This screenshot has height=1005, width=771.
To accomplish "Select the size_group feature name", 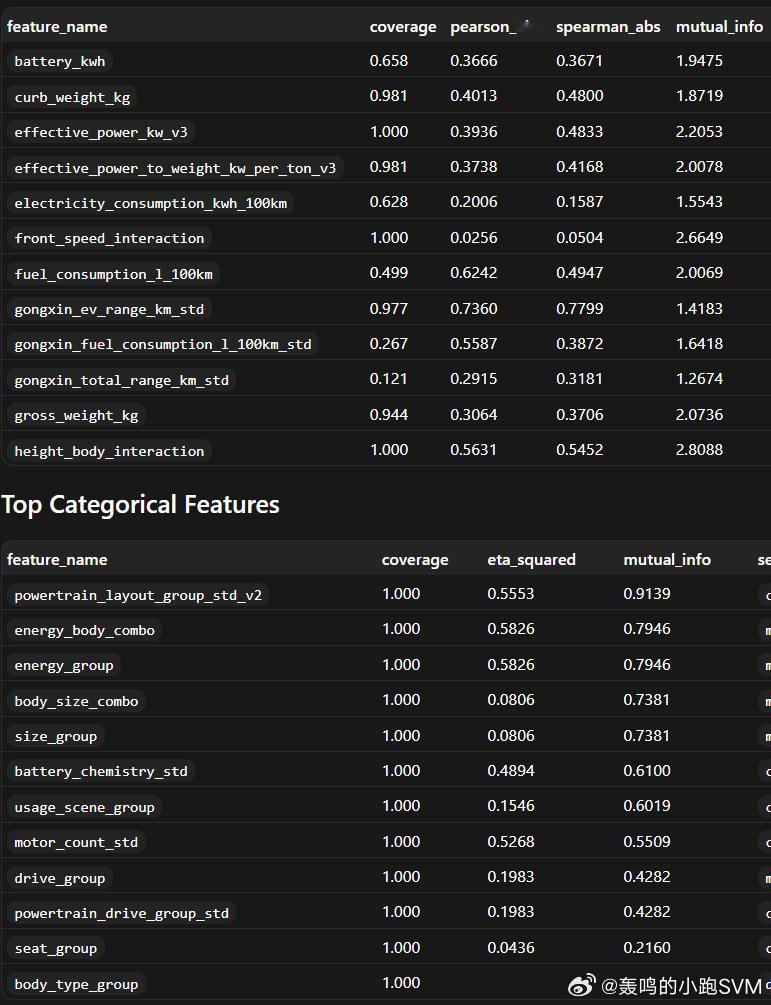I will [x=56, y=736].
